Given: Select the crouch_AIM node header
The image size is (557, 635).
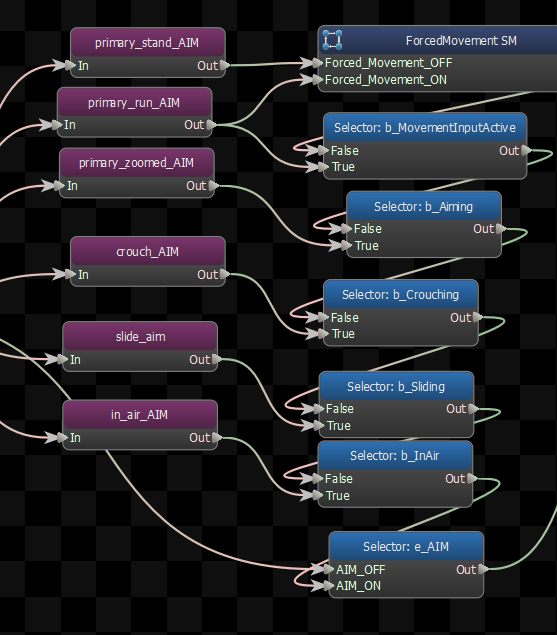Looking at the screenshot, I should (x=147, y=251).
